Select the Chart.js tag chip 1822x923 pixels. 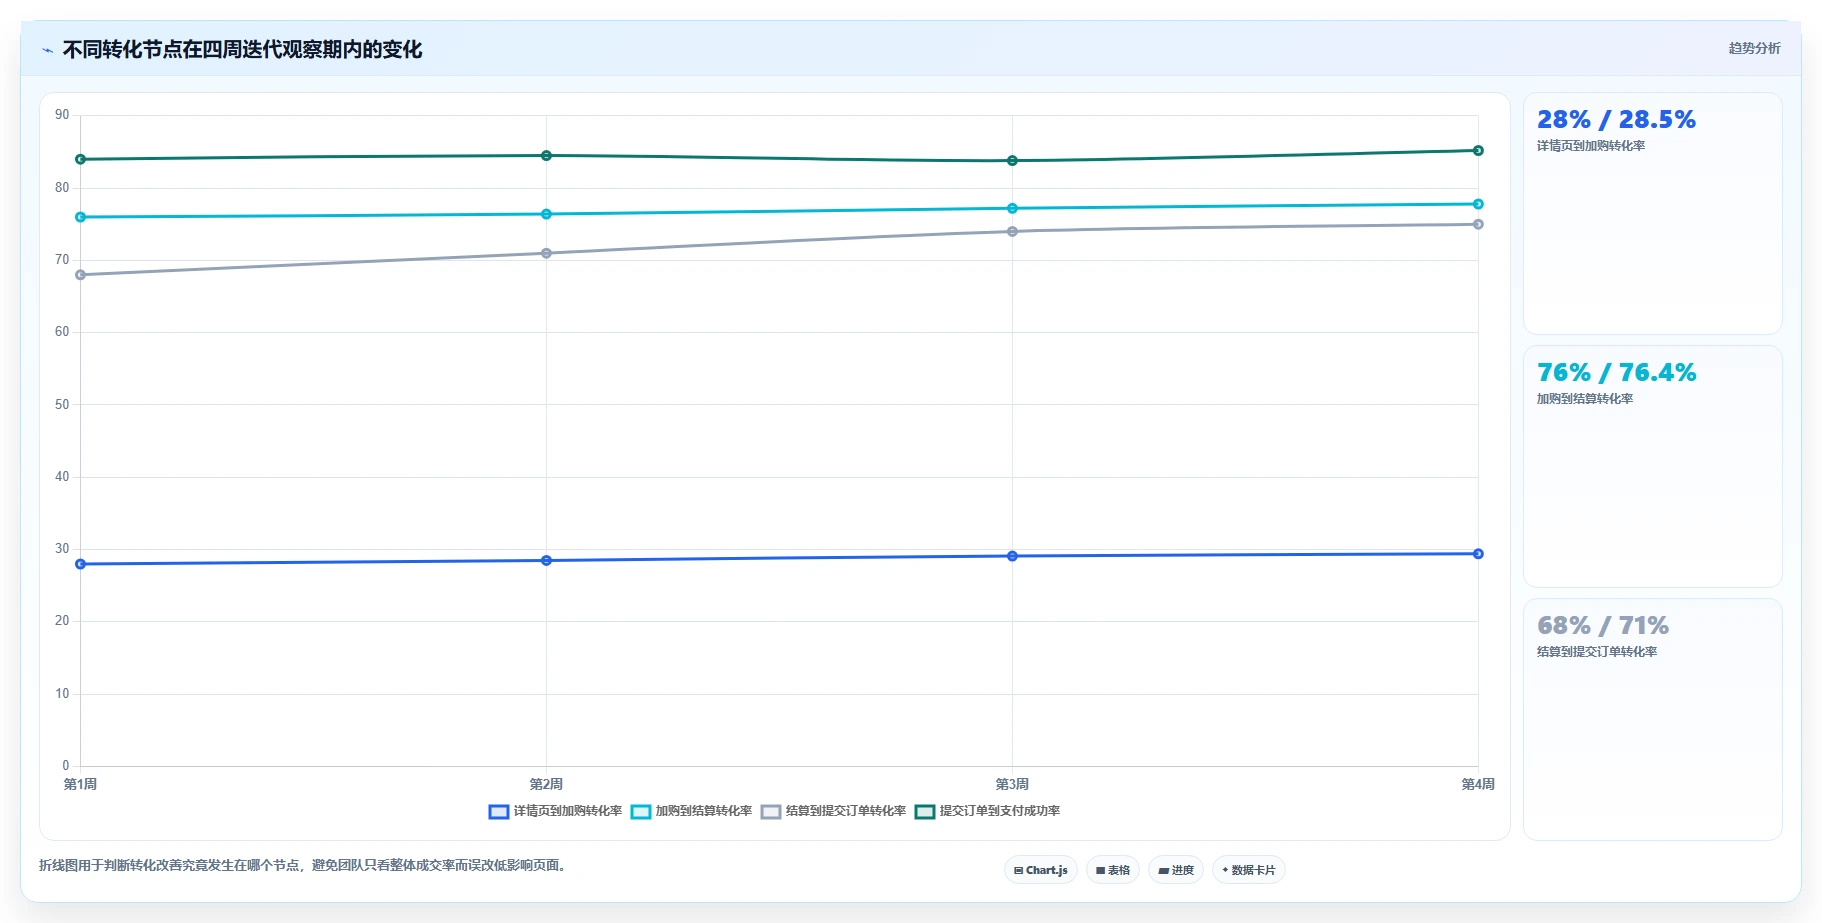[x=1041, y=870]
